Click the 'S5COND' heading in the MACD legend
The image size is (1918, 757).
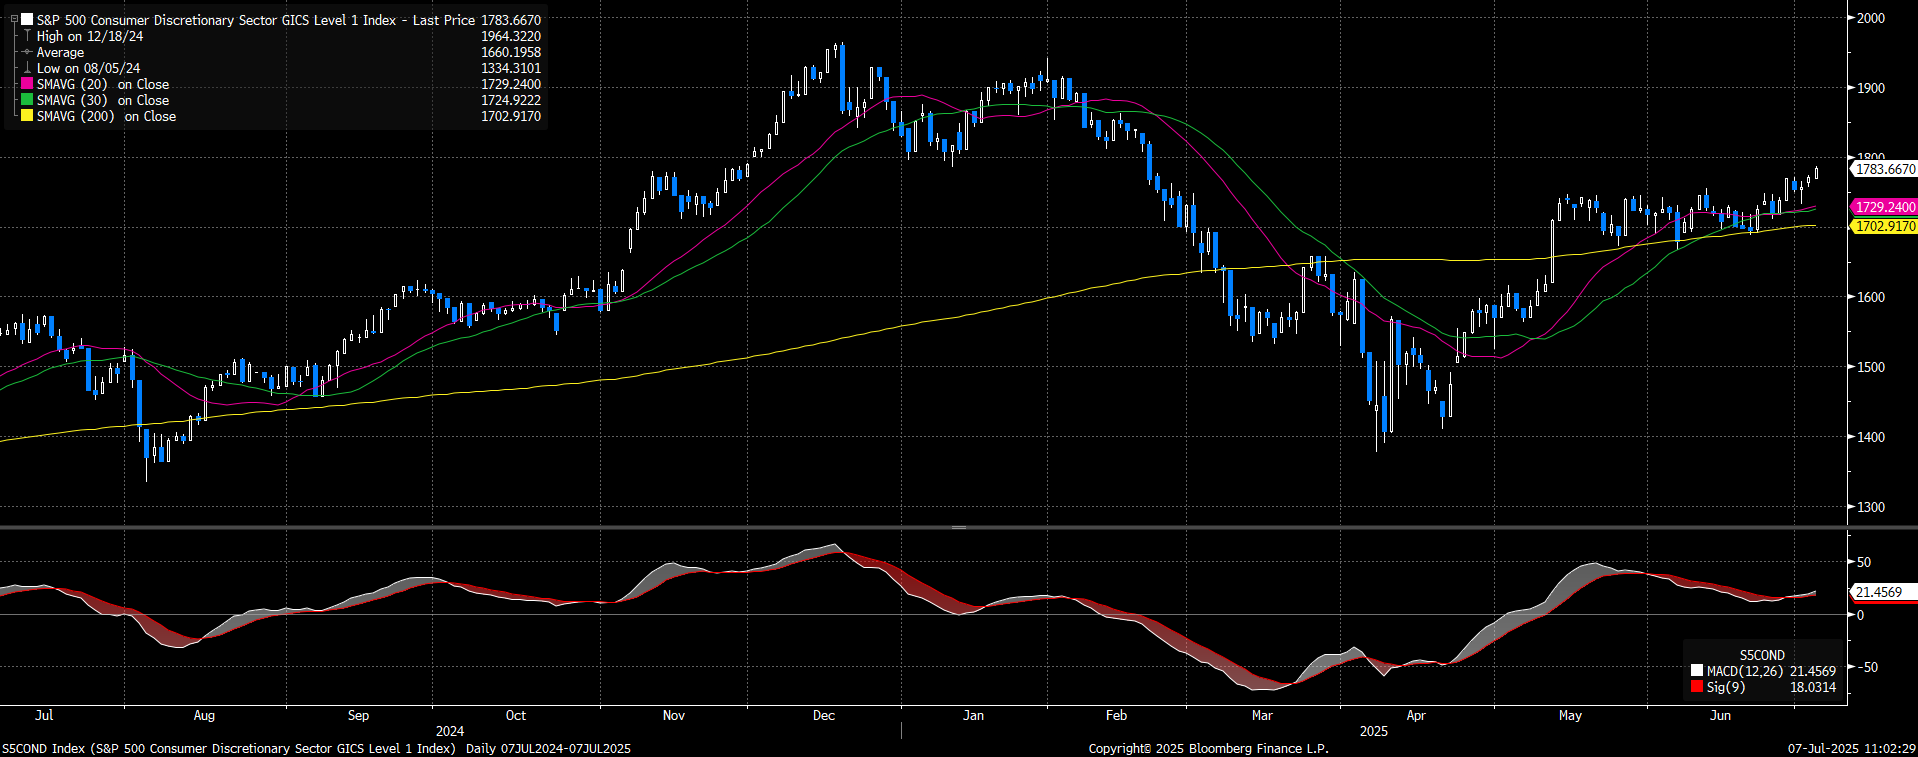click(1762, 655)
